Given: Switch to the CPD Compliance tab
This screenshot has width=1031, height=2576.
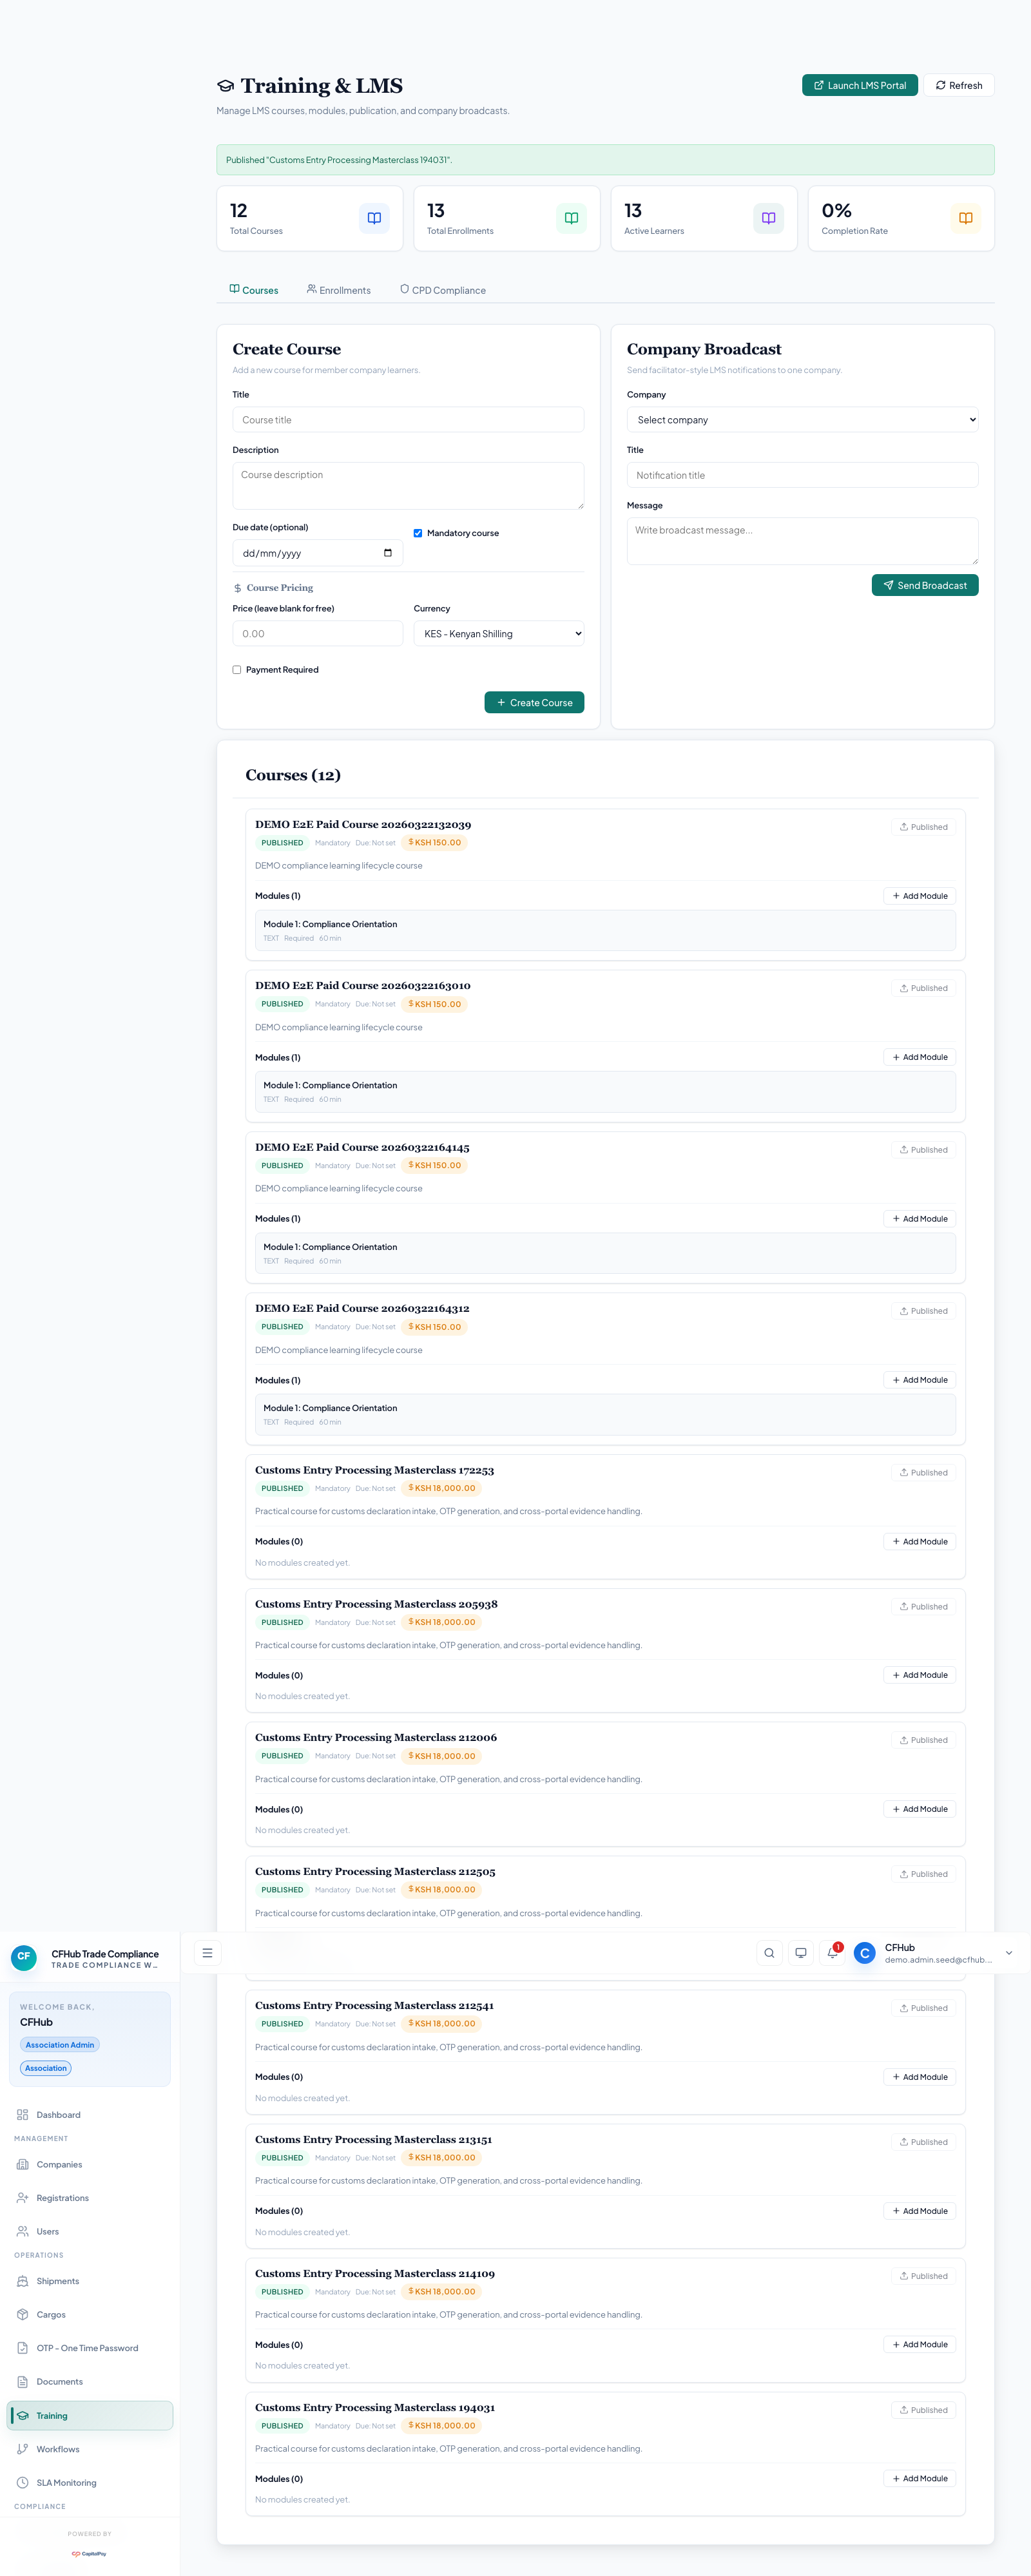Looking at the screenshot, I should click(x=443, y=290).
